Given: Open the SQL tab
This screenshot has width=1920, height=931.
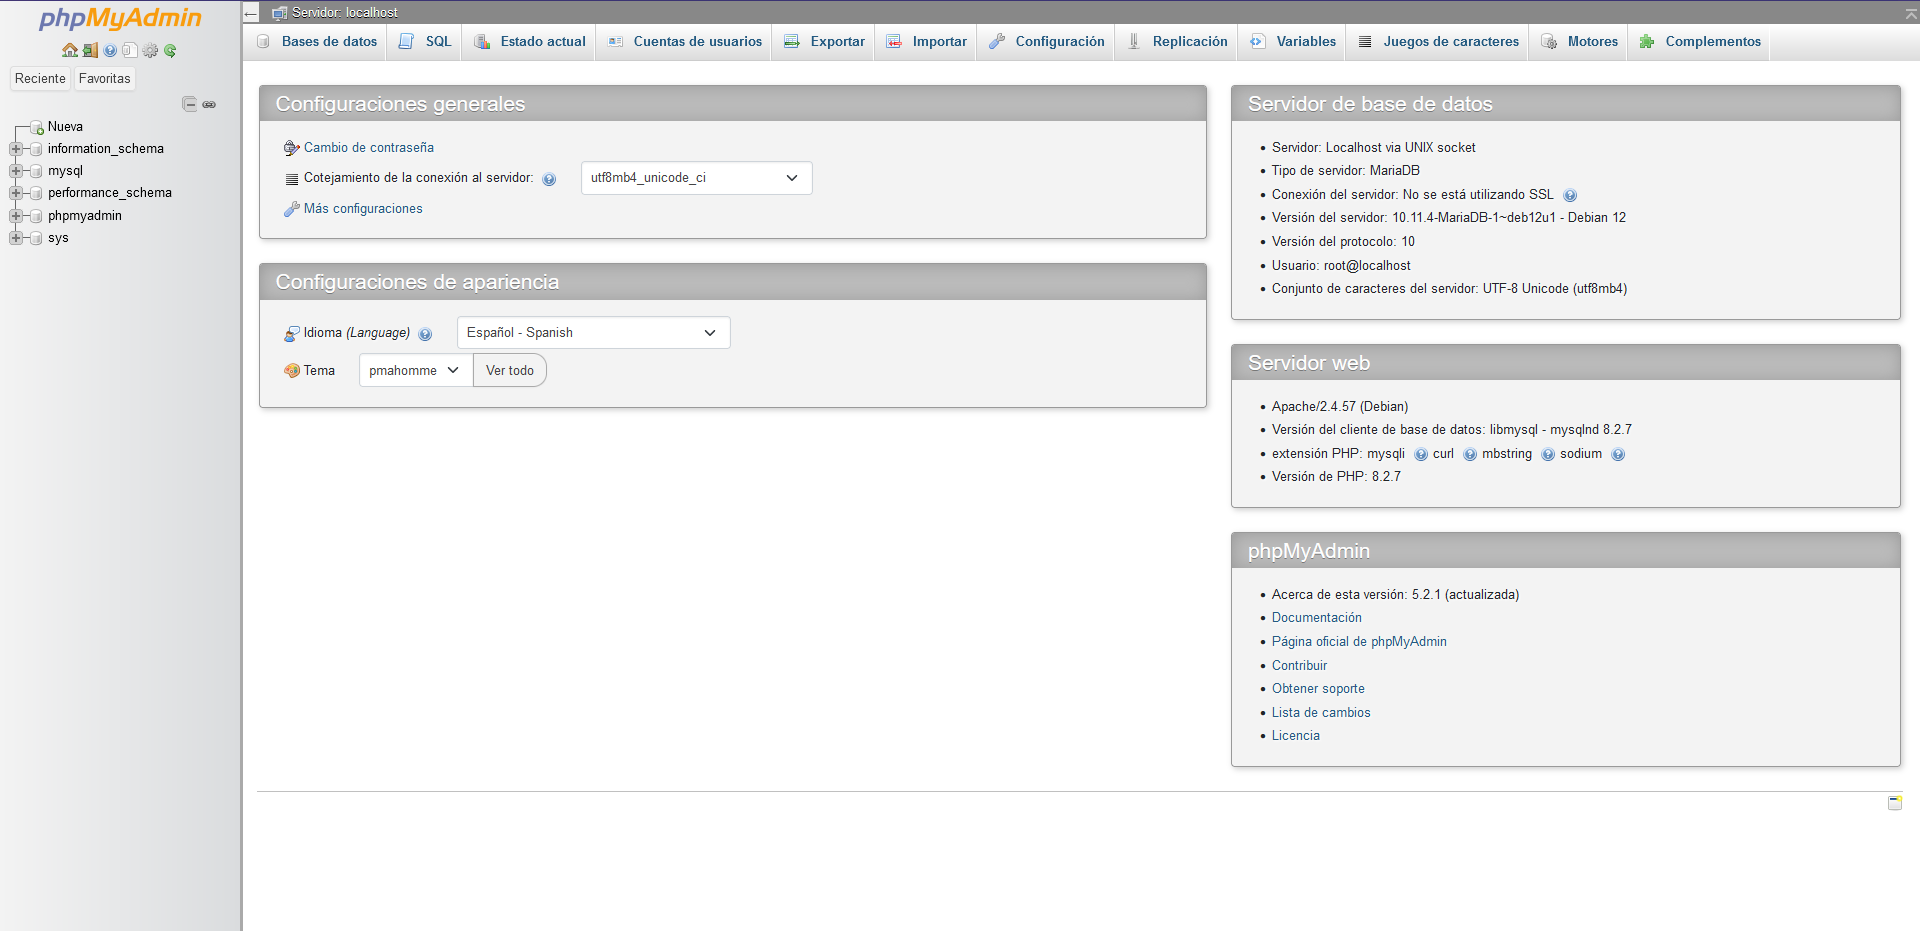Looking at the screenshot, I should (425, 42).
